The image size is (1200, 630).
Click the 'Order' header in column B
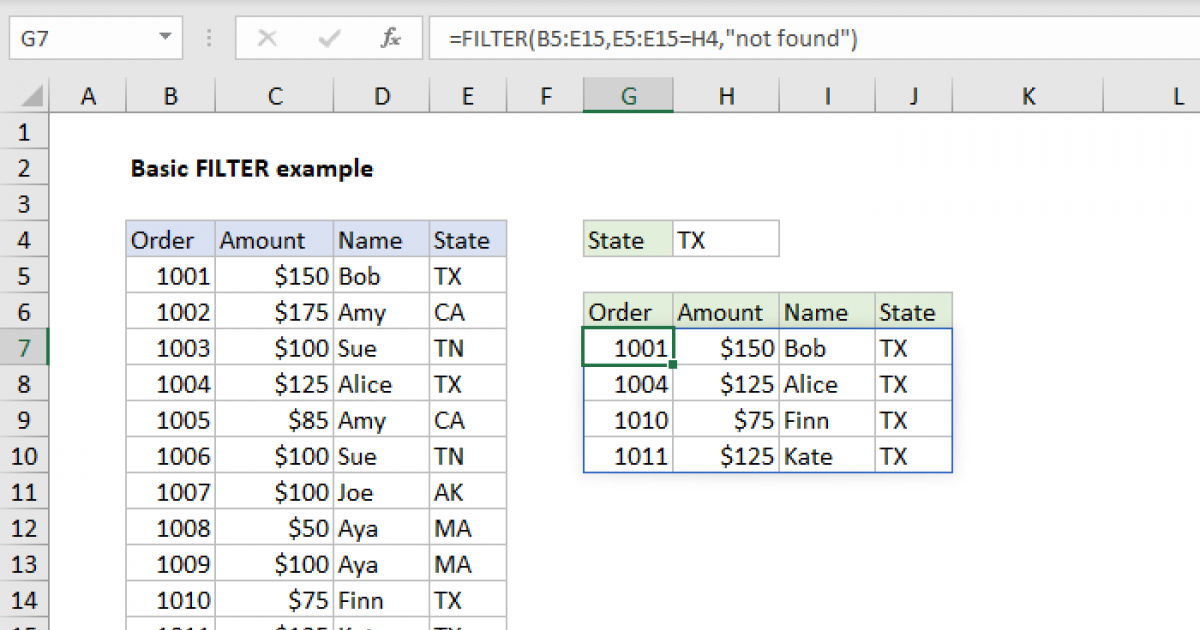coord(170,240)
